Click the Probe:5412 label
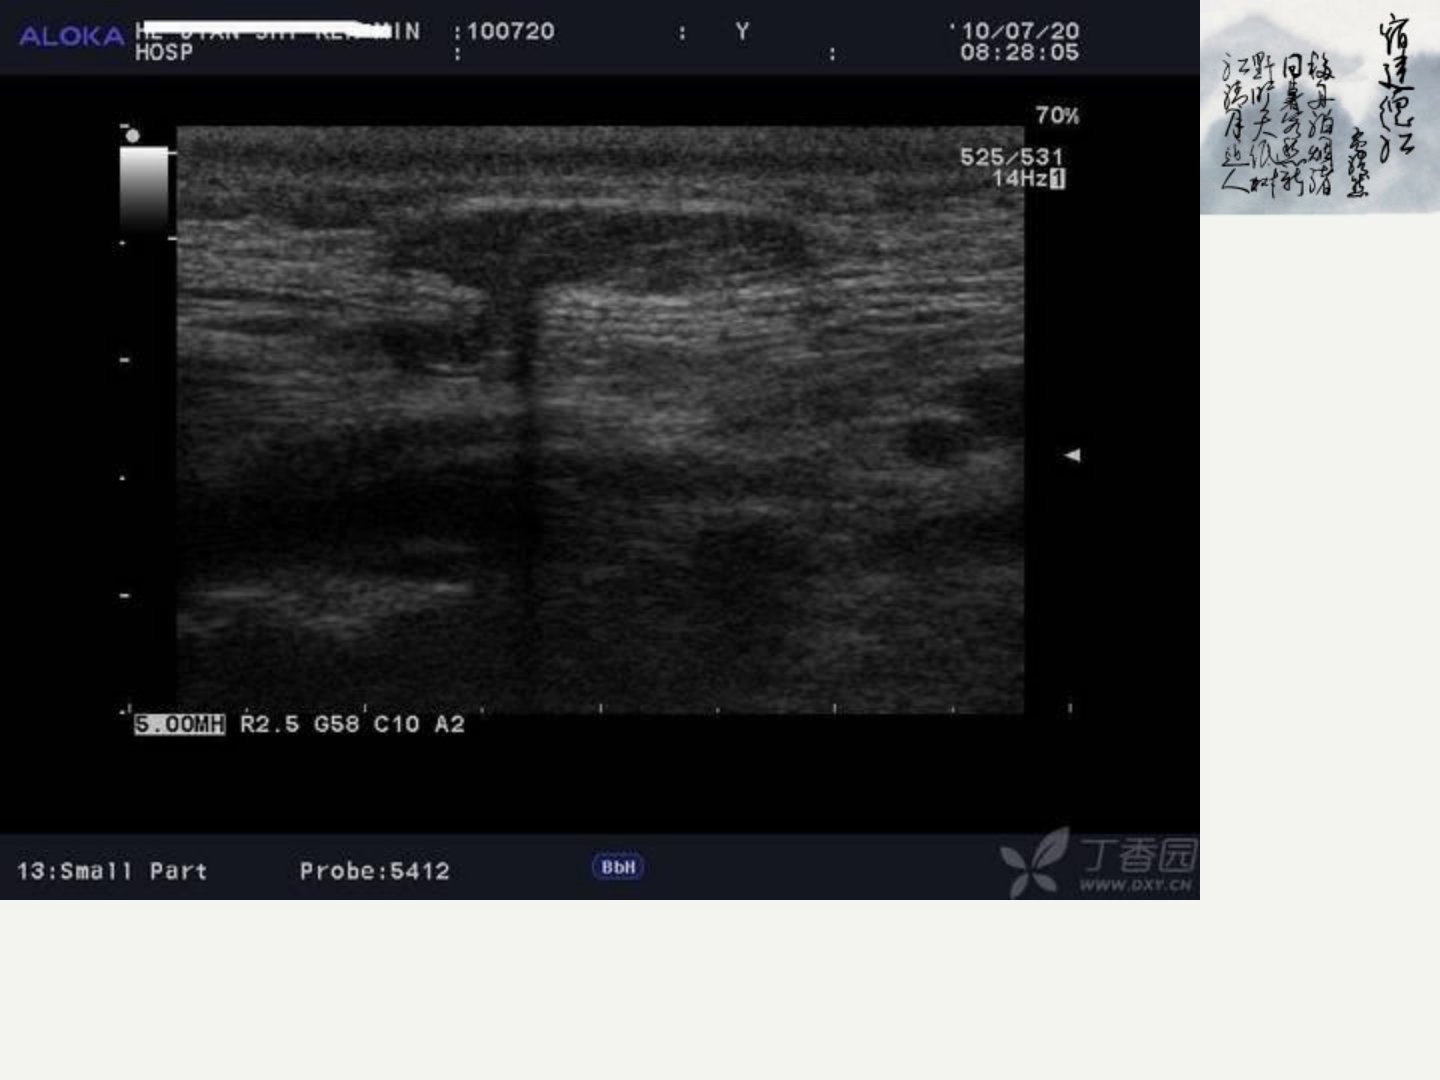The width and height of the screenshot is (1440, 1080). (x=374, y=871)
